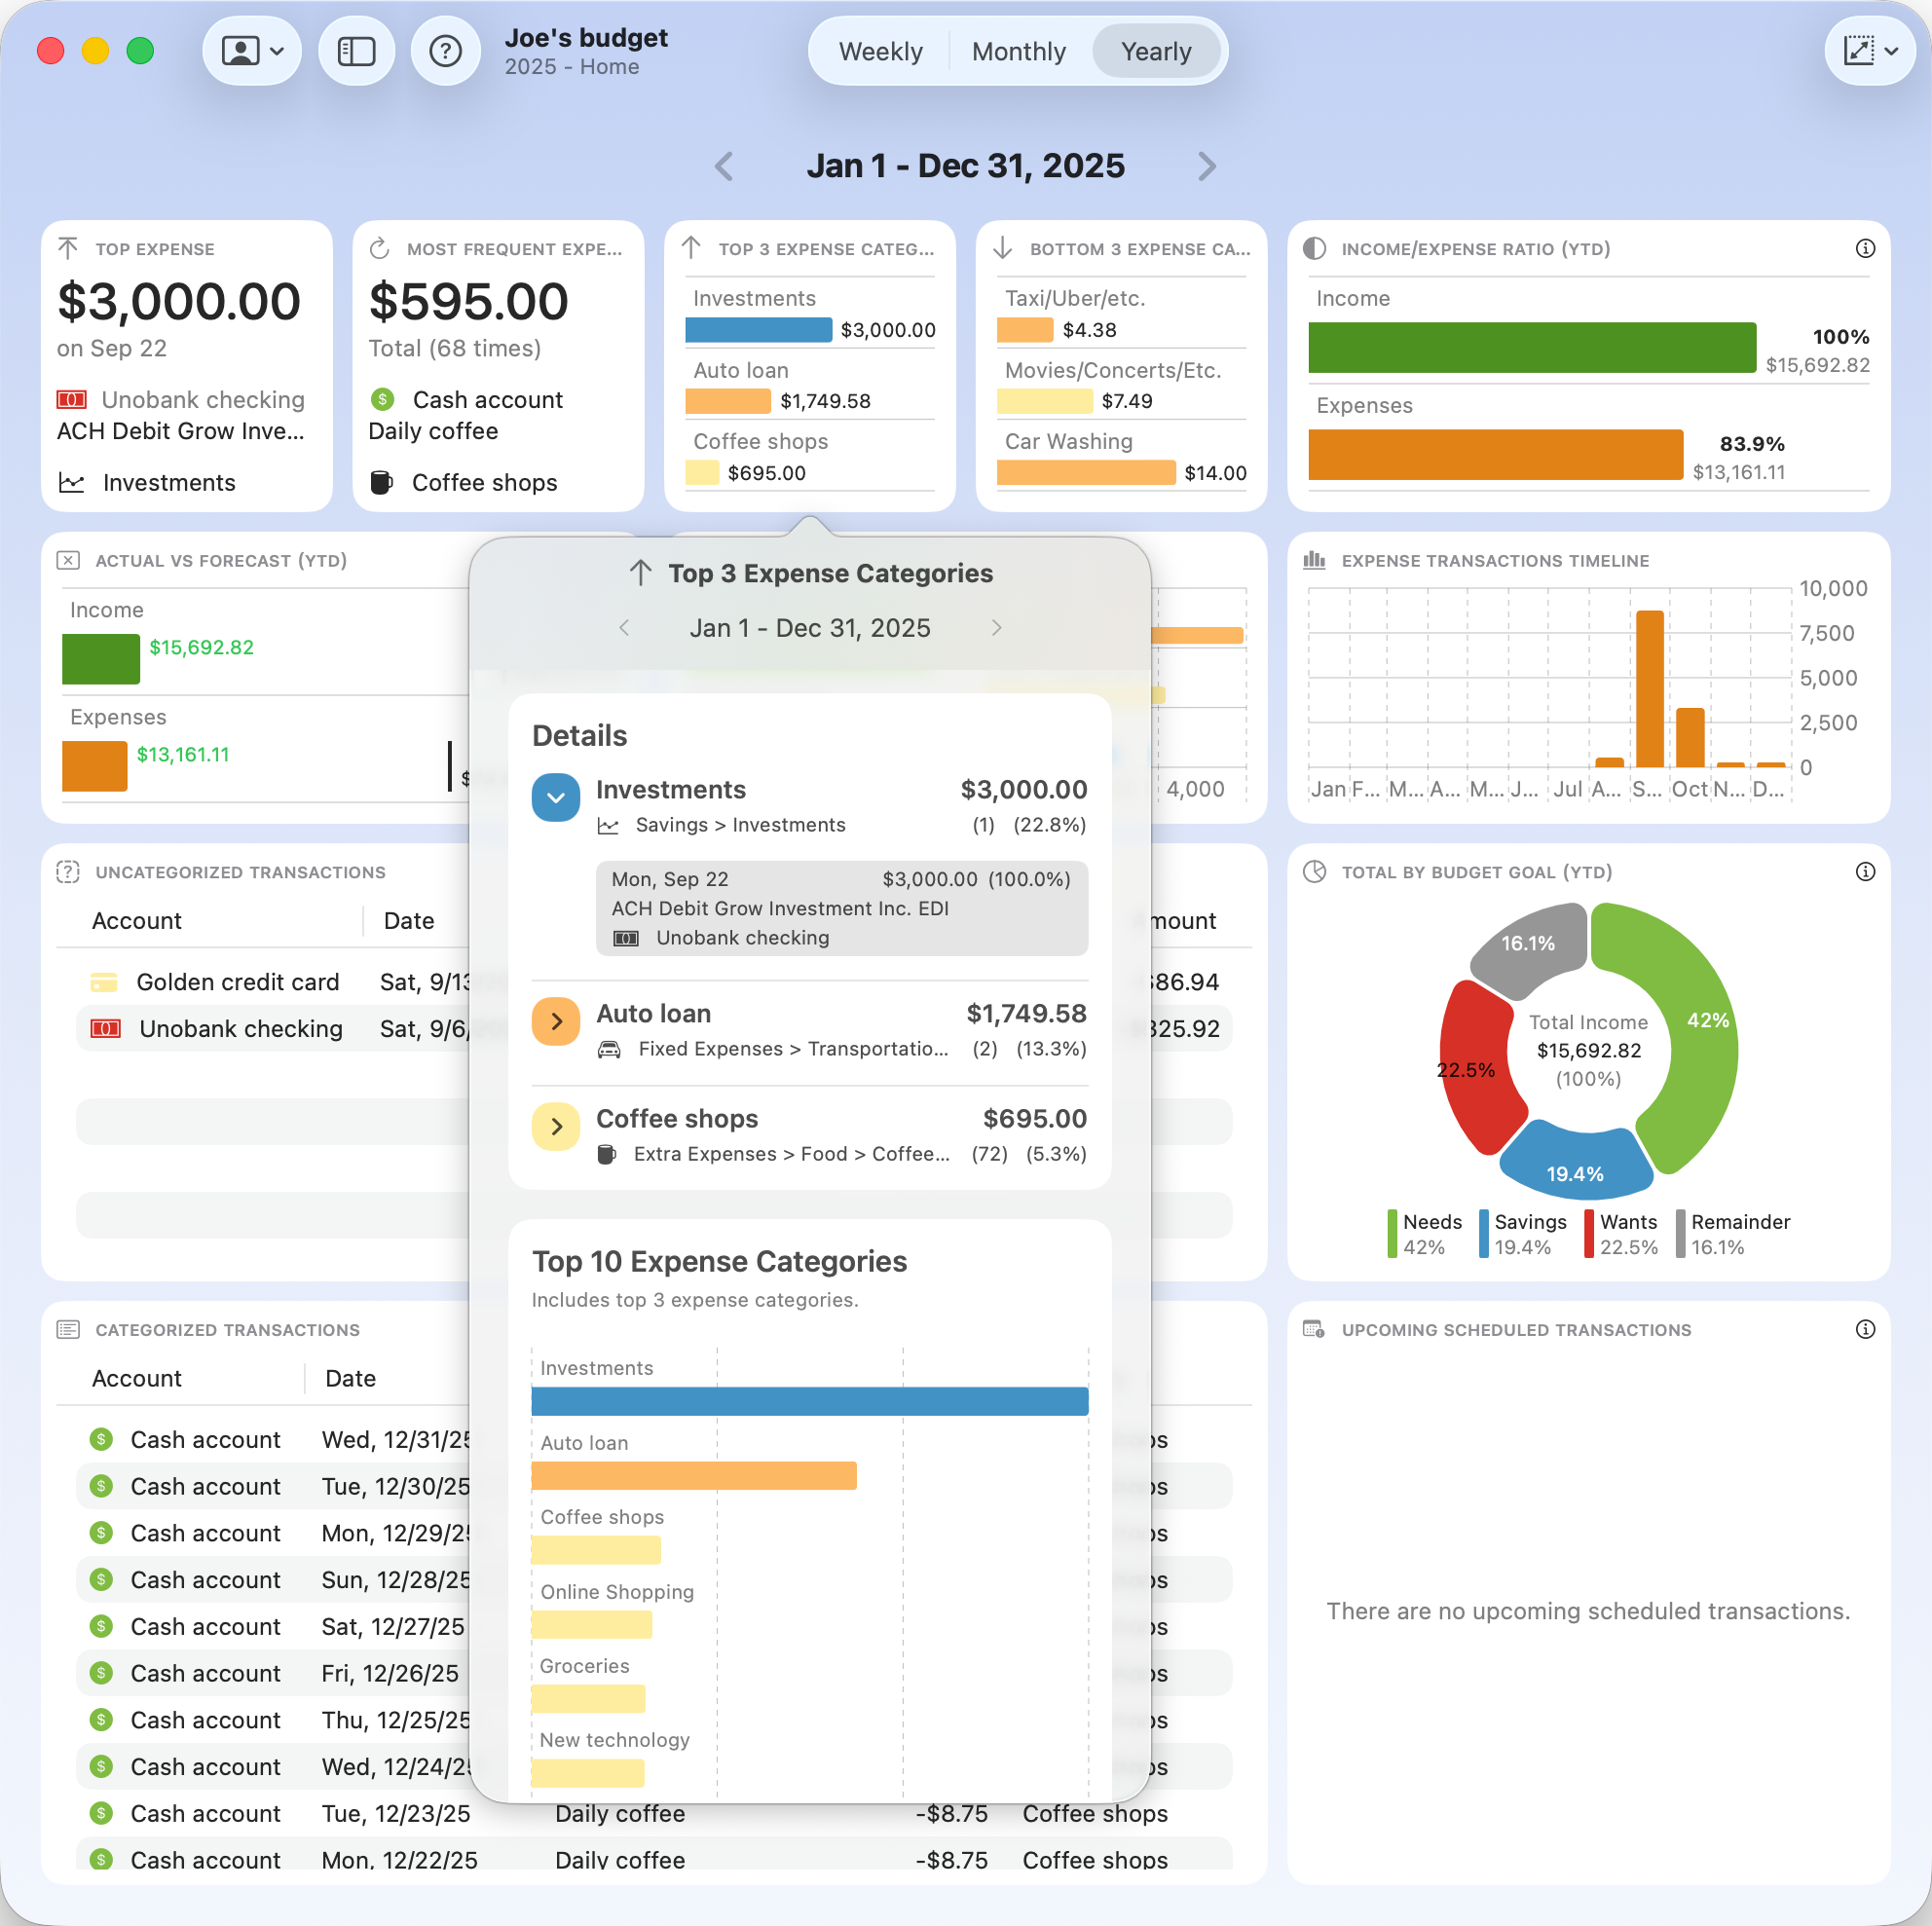The height and width of the screenshot is (1926, 1932).
Task: Open the profile account dropdown chevron
Action: tap(277, 50)
